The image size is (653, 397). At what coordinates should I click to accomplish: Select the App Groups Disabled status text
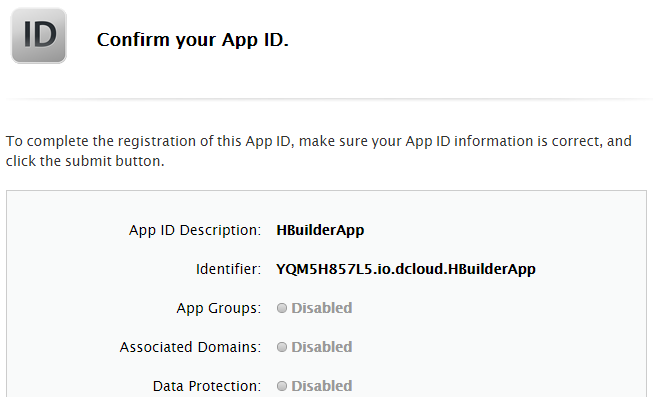322,308
